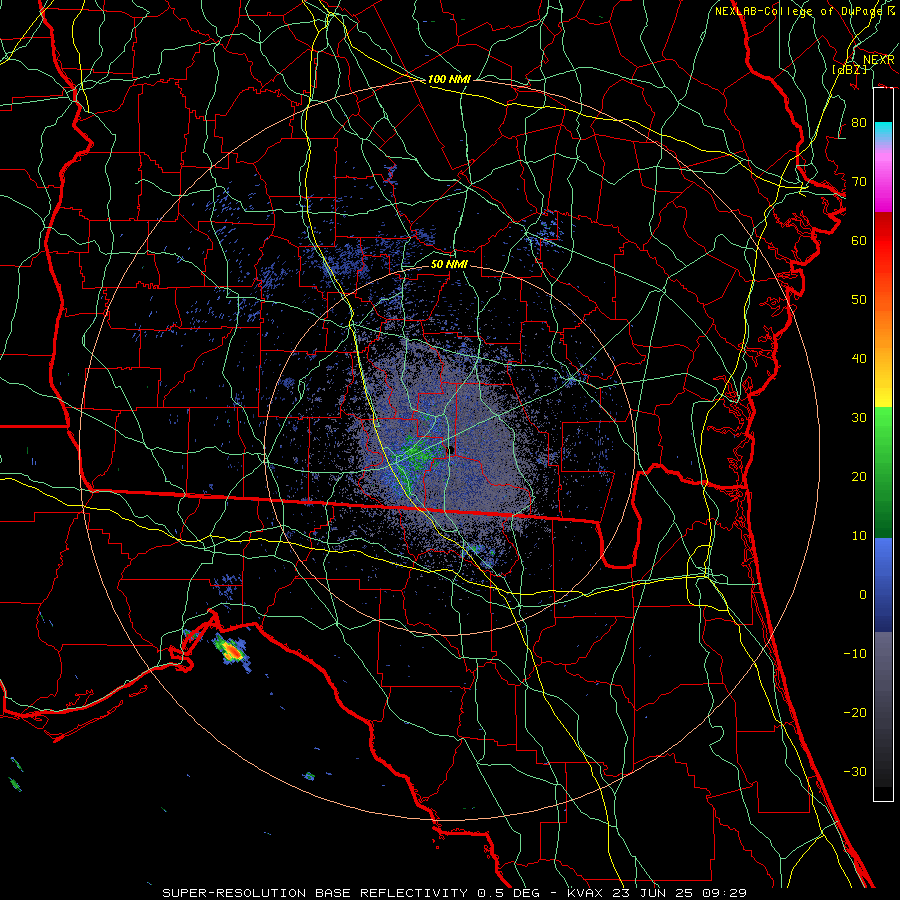Select the "0" value on the dBZ scale
This screenshot has height=900, width=900.
[x=863, y=595]
